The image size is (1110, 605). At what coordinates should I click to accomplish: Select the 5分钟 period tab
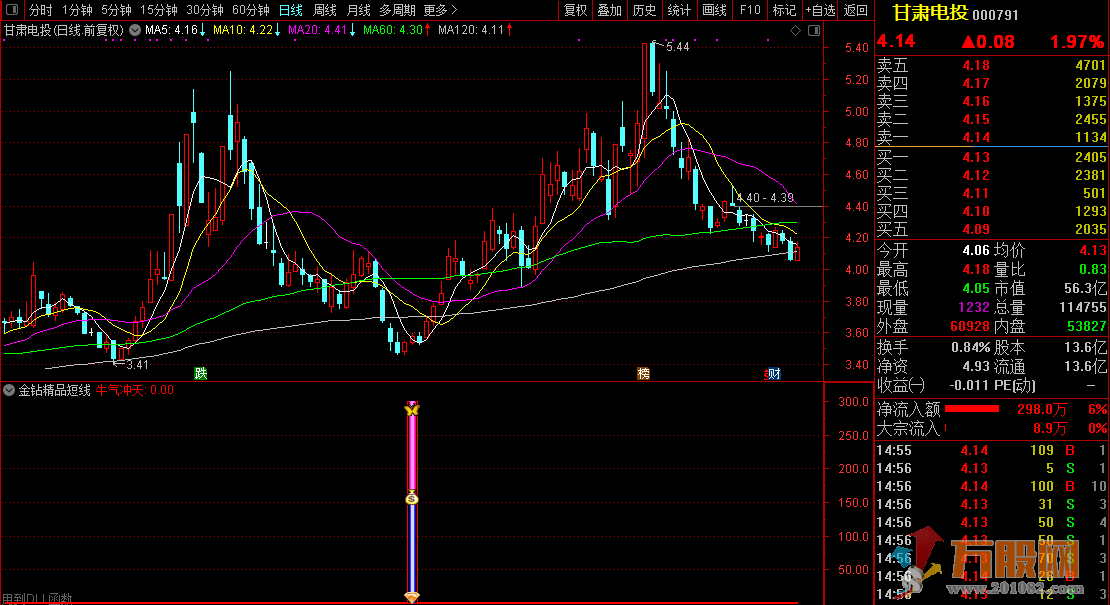pos(116,10)
